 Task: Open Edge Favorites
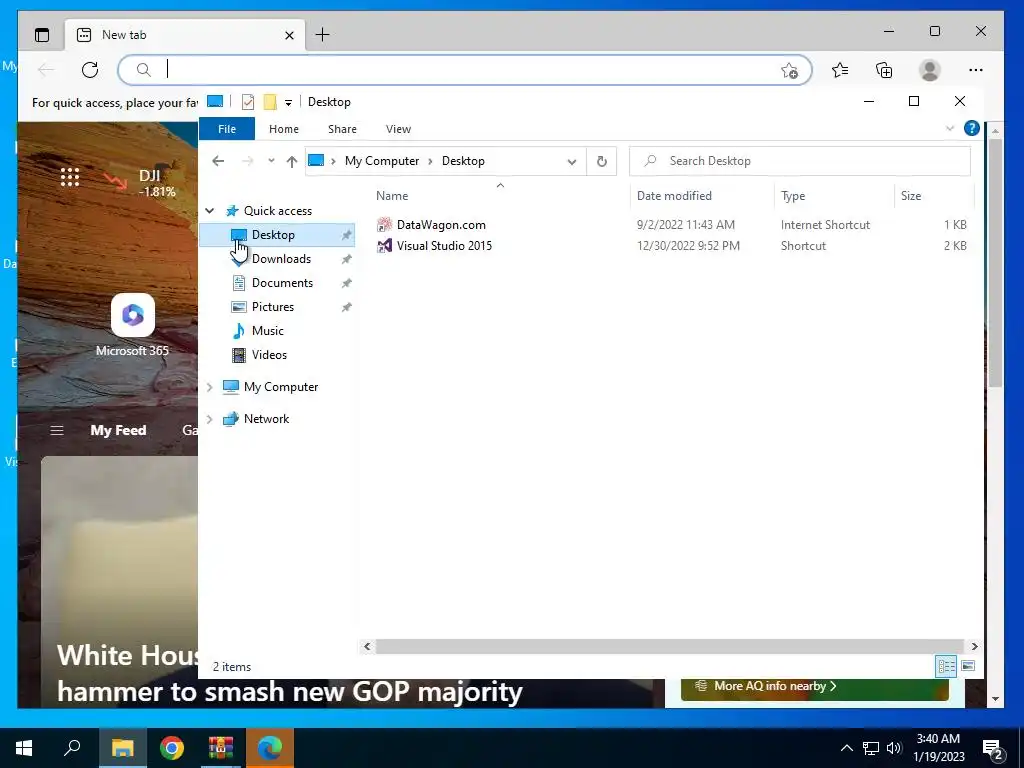840,70
